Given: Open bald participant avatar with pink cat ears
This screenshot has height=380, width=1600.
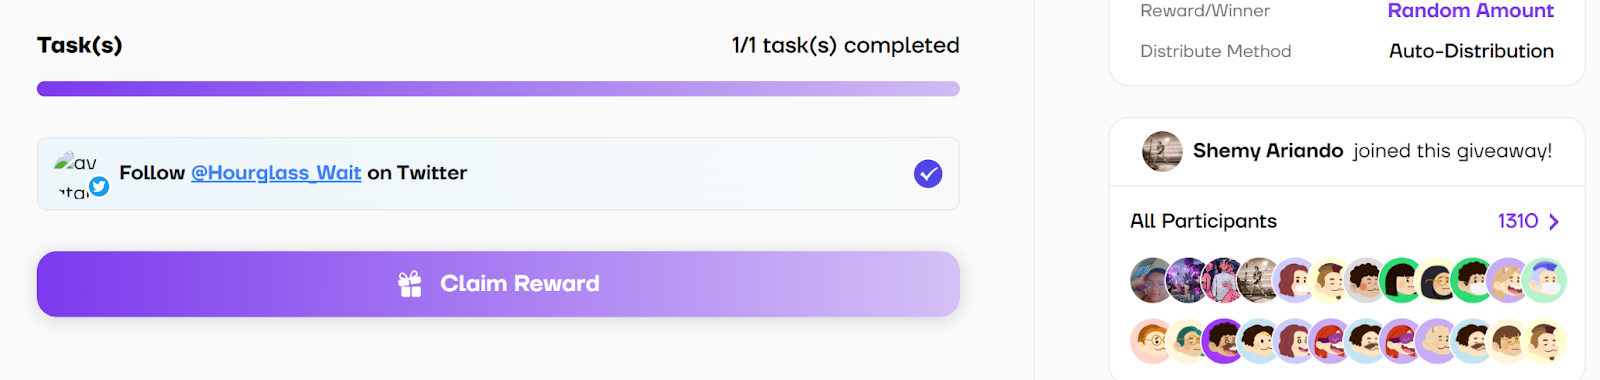Looking at the screenshot, I should pyautogui.click(x=1436, y=341).
